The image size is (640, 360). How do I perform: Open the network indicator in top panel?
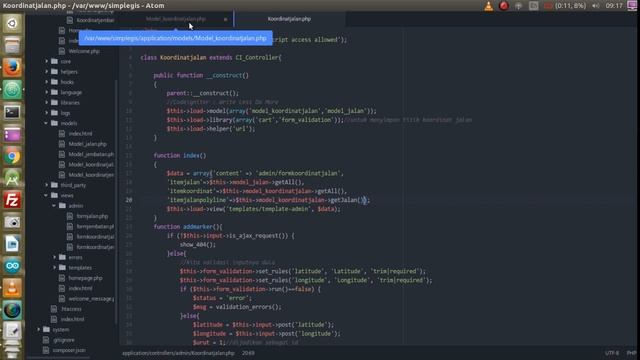pyautogui.click(x=518, y=6)
